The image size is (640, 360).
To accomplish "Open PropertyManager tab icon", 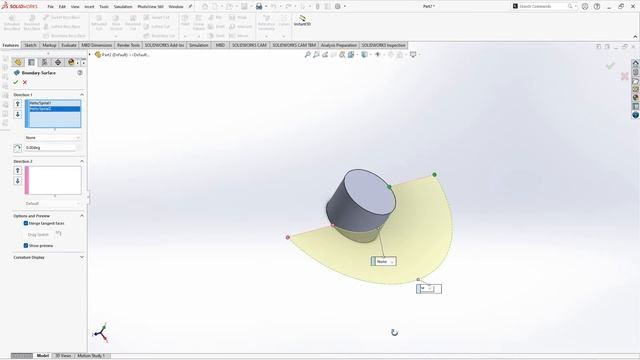I will coord(31,62).
